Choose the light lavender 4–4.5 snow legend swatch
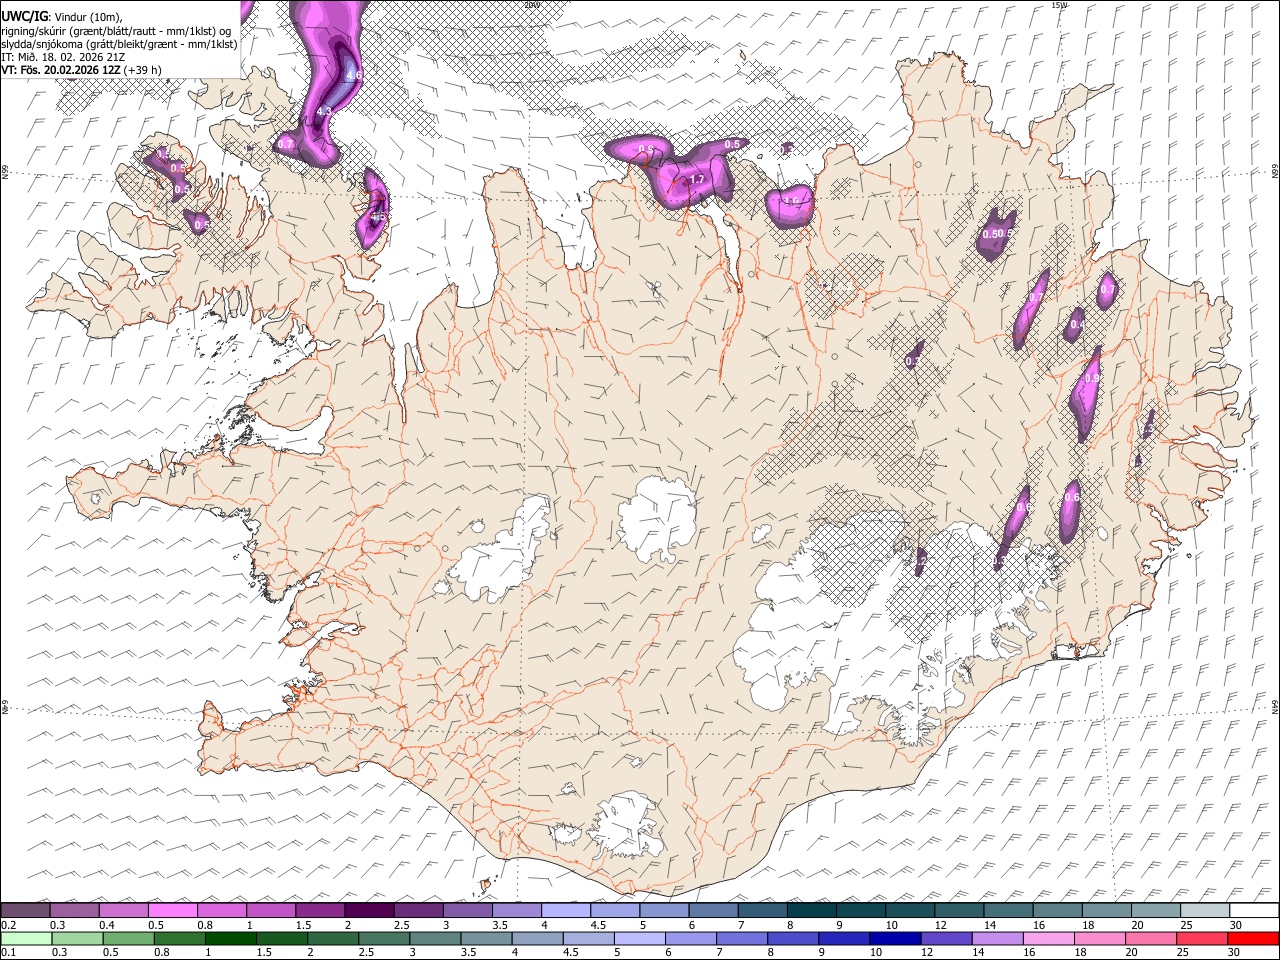The height and width of the screenshot is (960, 1280). [565, 910]
